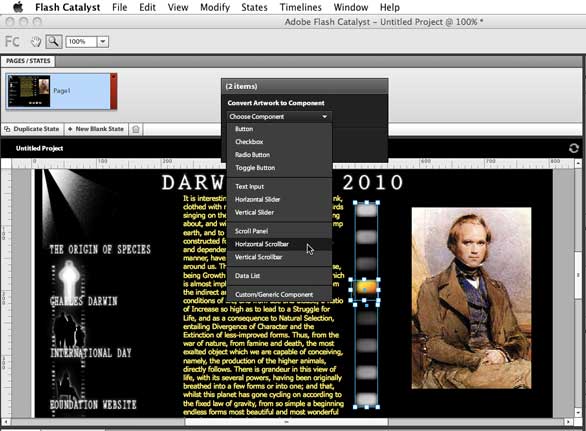Choose Horizontal Scrollbar from the component list
Screen dimensions: 586x431
279,244
